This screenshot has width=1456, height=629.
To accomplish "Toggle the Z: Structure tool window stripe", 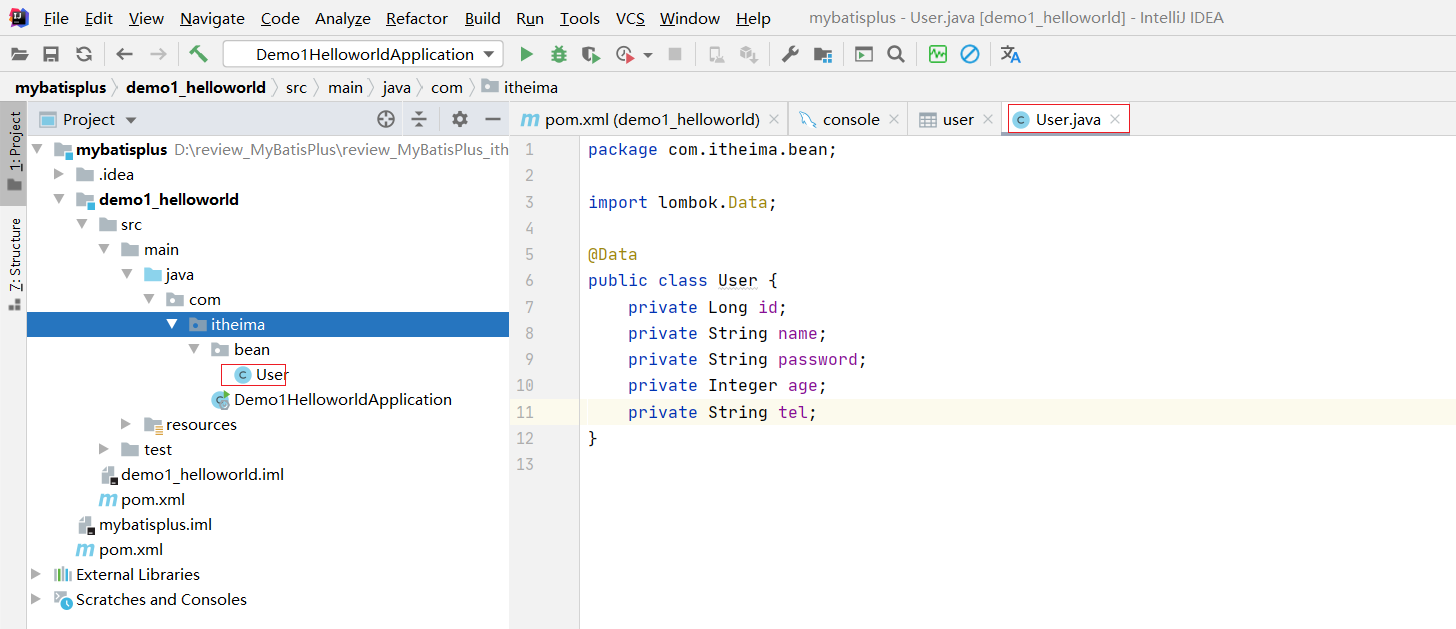I will 14,262.
